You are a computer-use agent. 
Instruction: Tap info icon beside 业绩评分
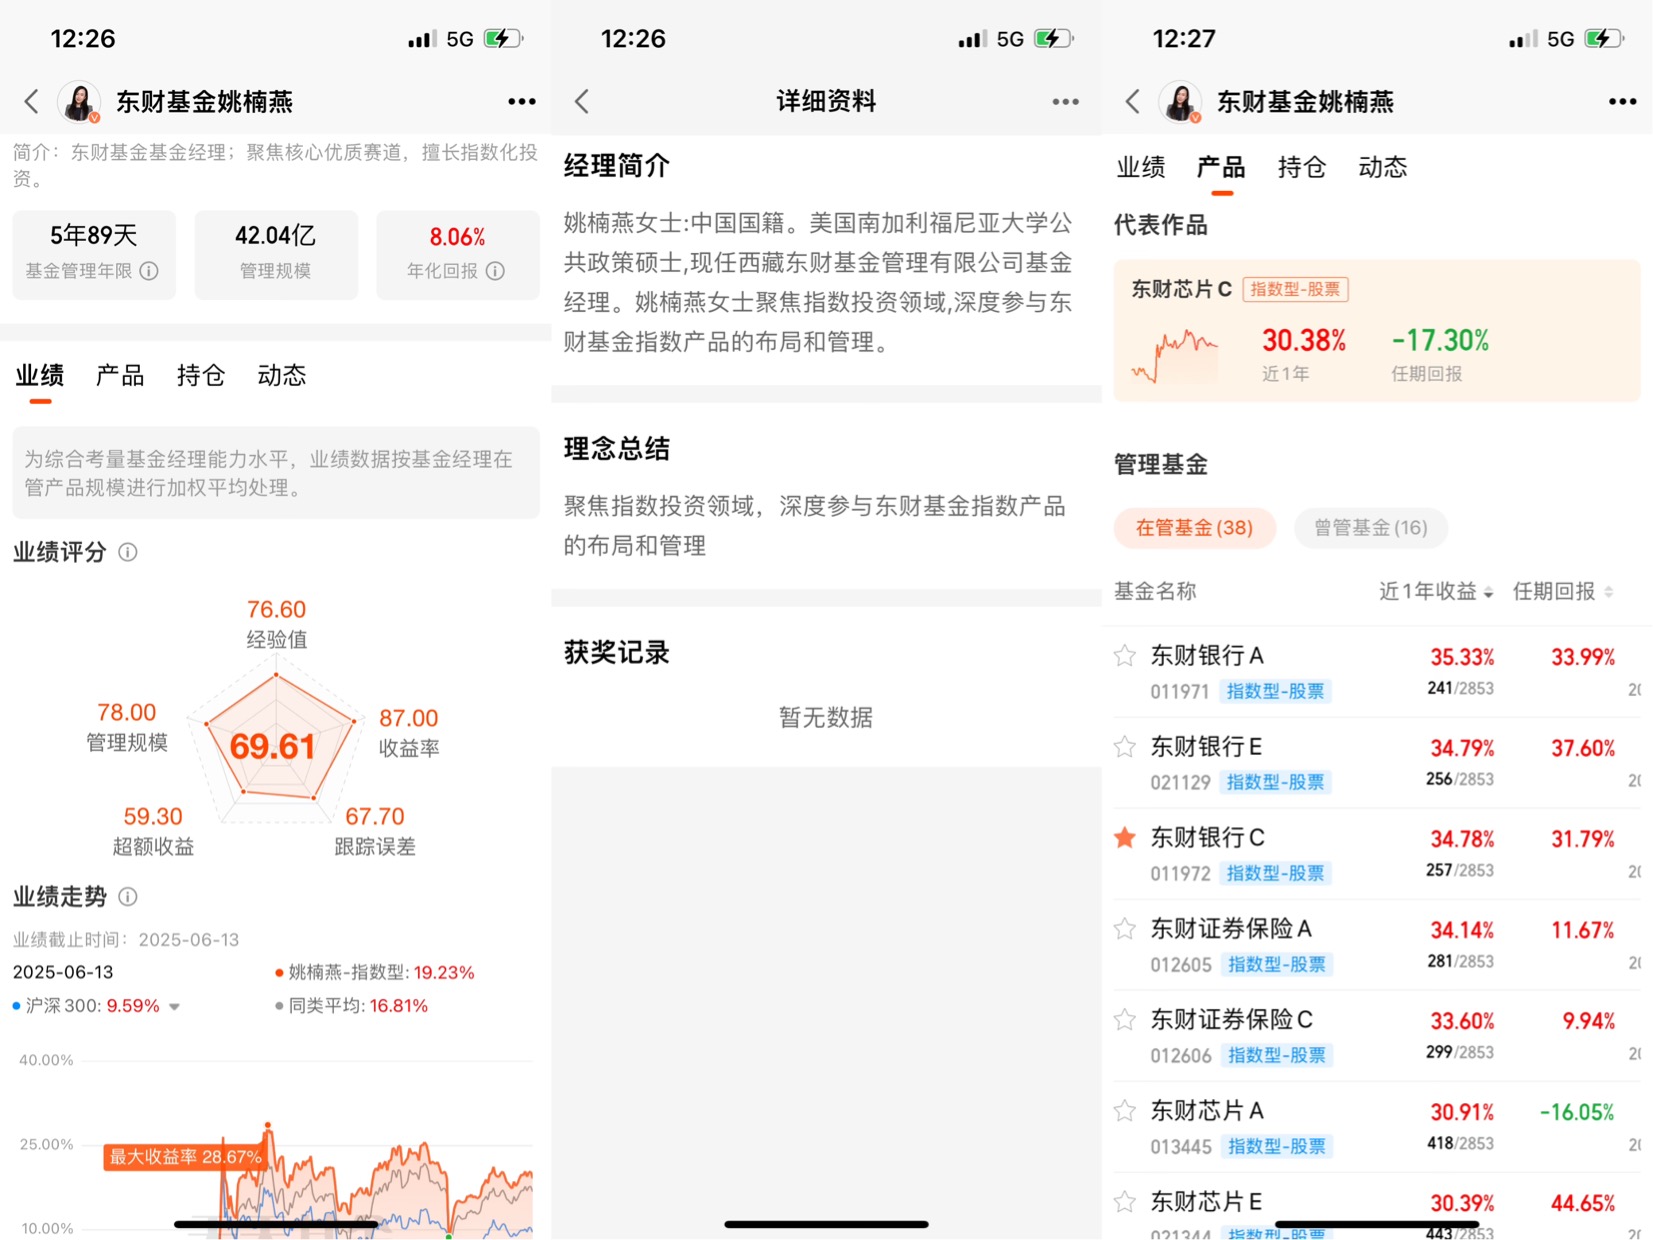[128, 552]
